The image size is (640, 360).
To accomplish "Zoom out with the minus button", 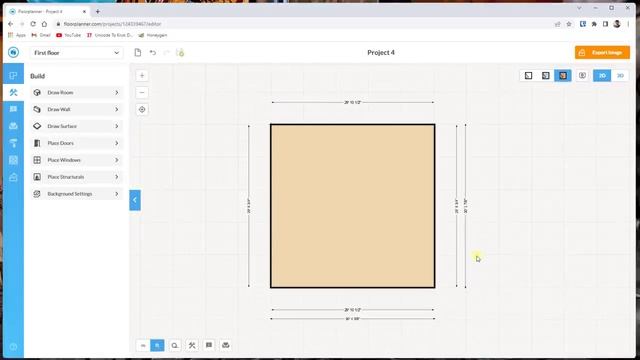I will point(142,93).
